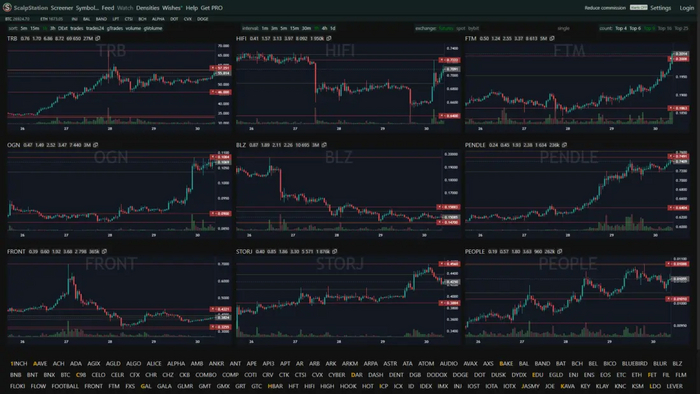Open the Symbol... menu item
700x394 pixels.
click(x=87, y=8)
